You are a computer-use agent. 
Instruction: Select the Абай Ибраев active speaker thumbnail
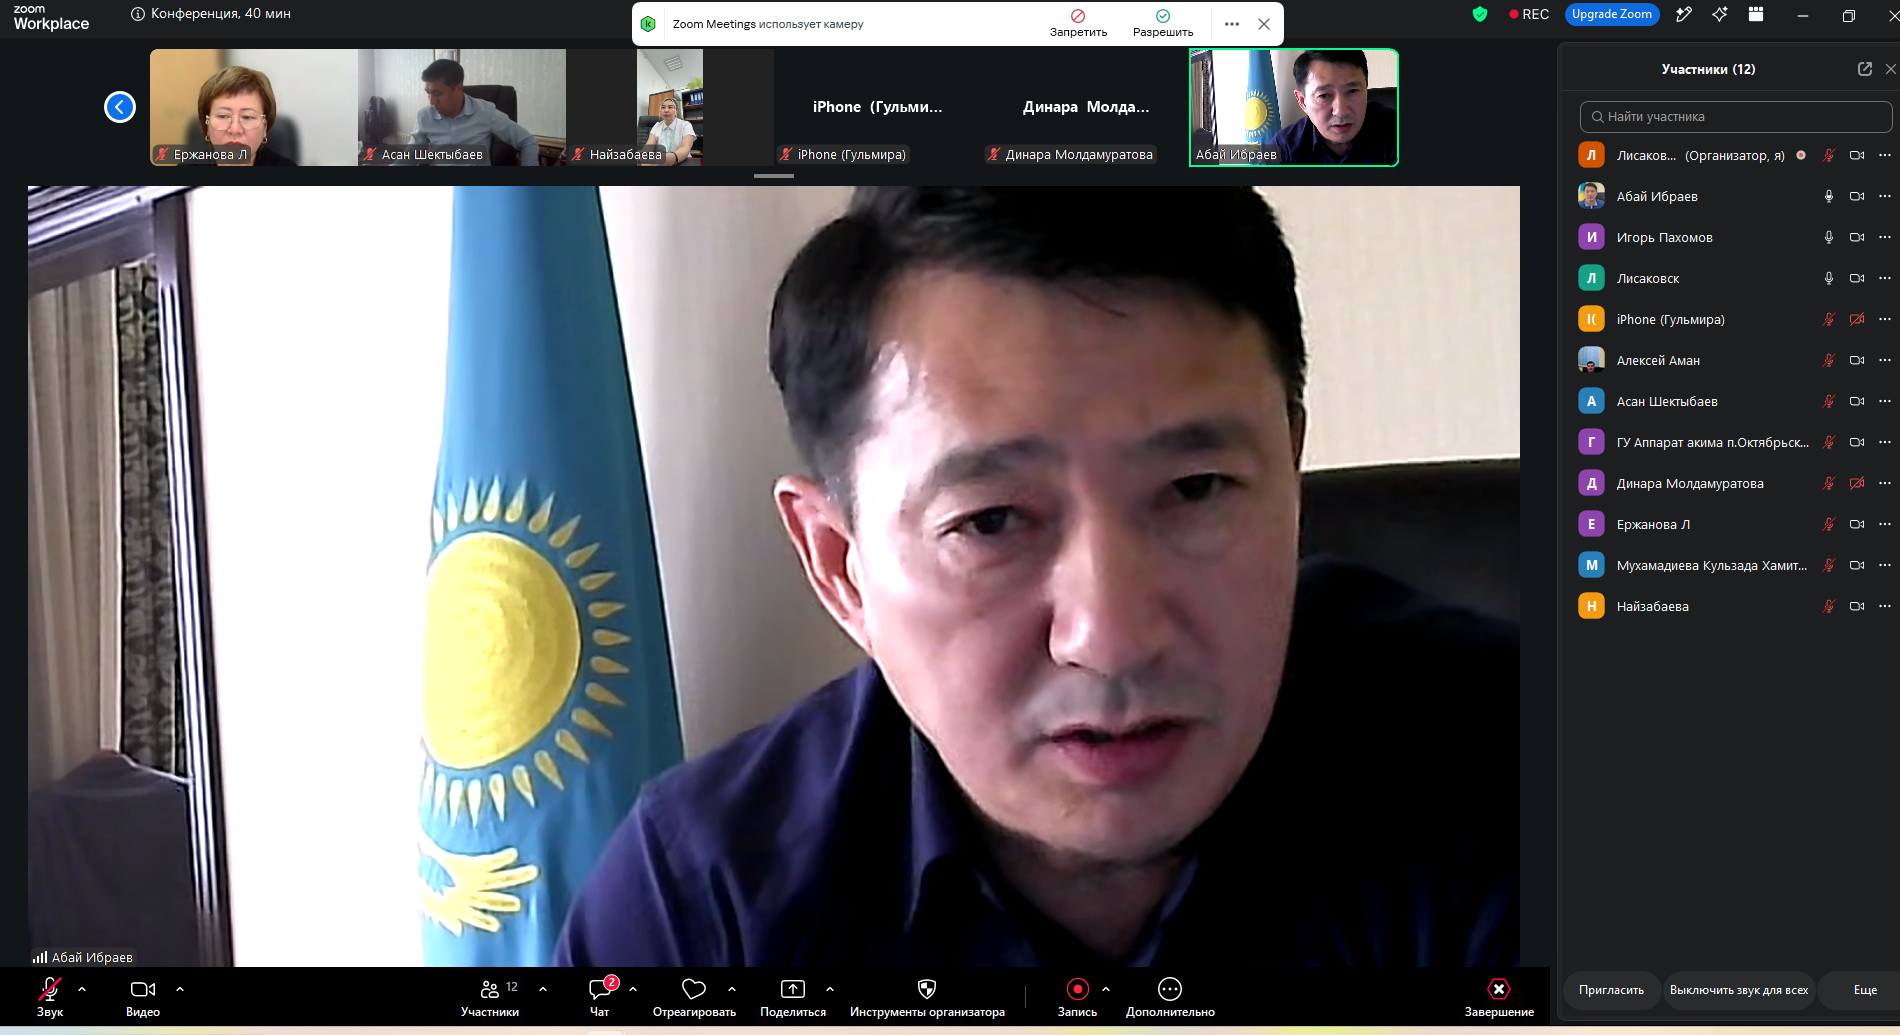pyautogui.click(x=1294, y=107)
